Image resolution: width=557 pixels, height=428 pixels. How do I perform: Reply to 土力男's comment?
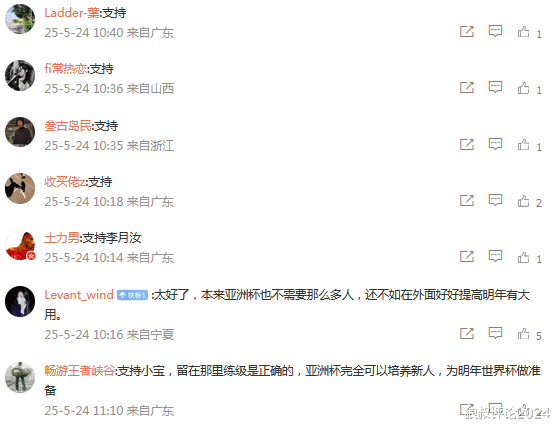495,256
